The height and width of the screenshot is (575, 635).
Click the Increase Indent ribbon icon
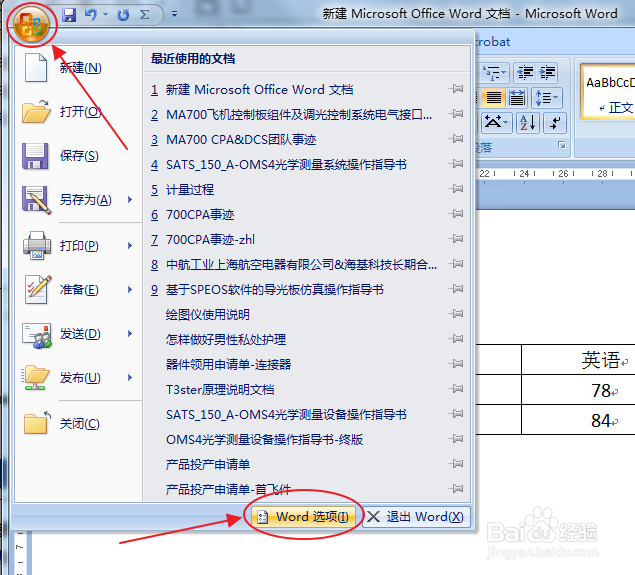pos(548,73)
